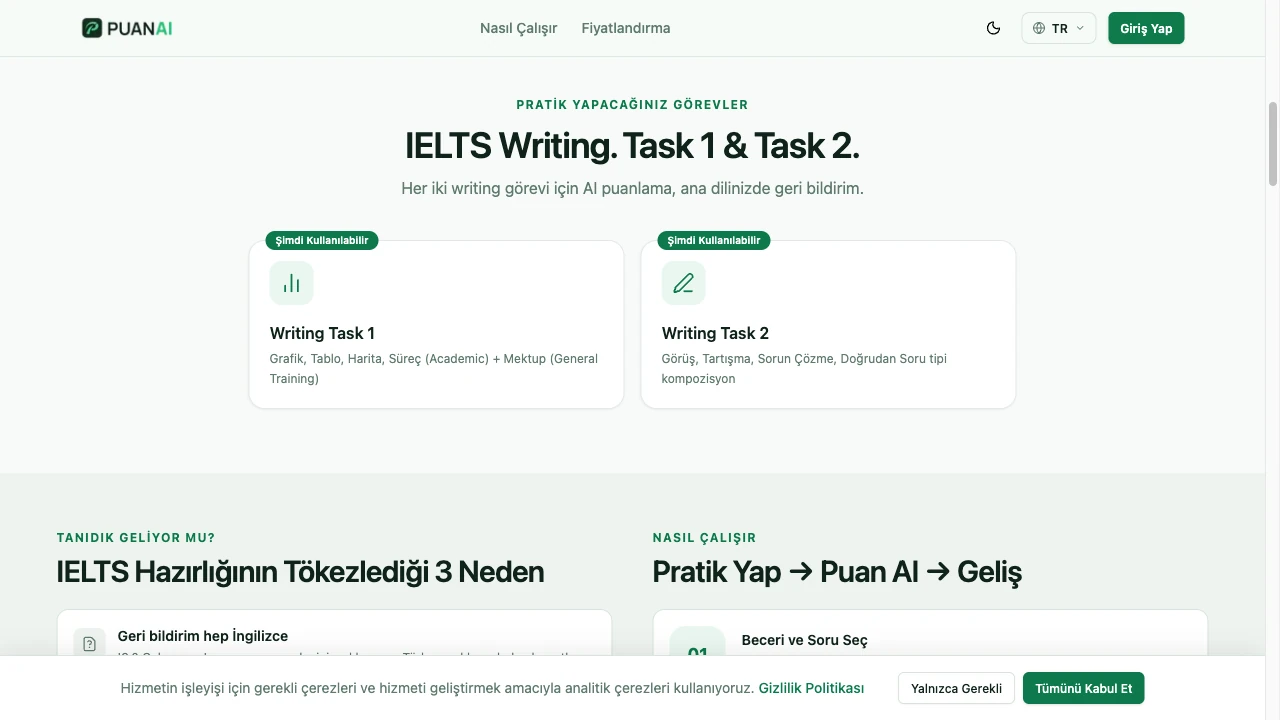Open the Writing Task 1 card title
The width and height of the screenshot is (1280, 720).
322,333
